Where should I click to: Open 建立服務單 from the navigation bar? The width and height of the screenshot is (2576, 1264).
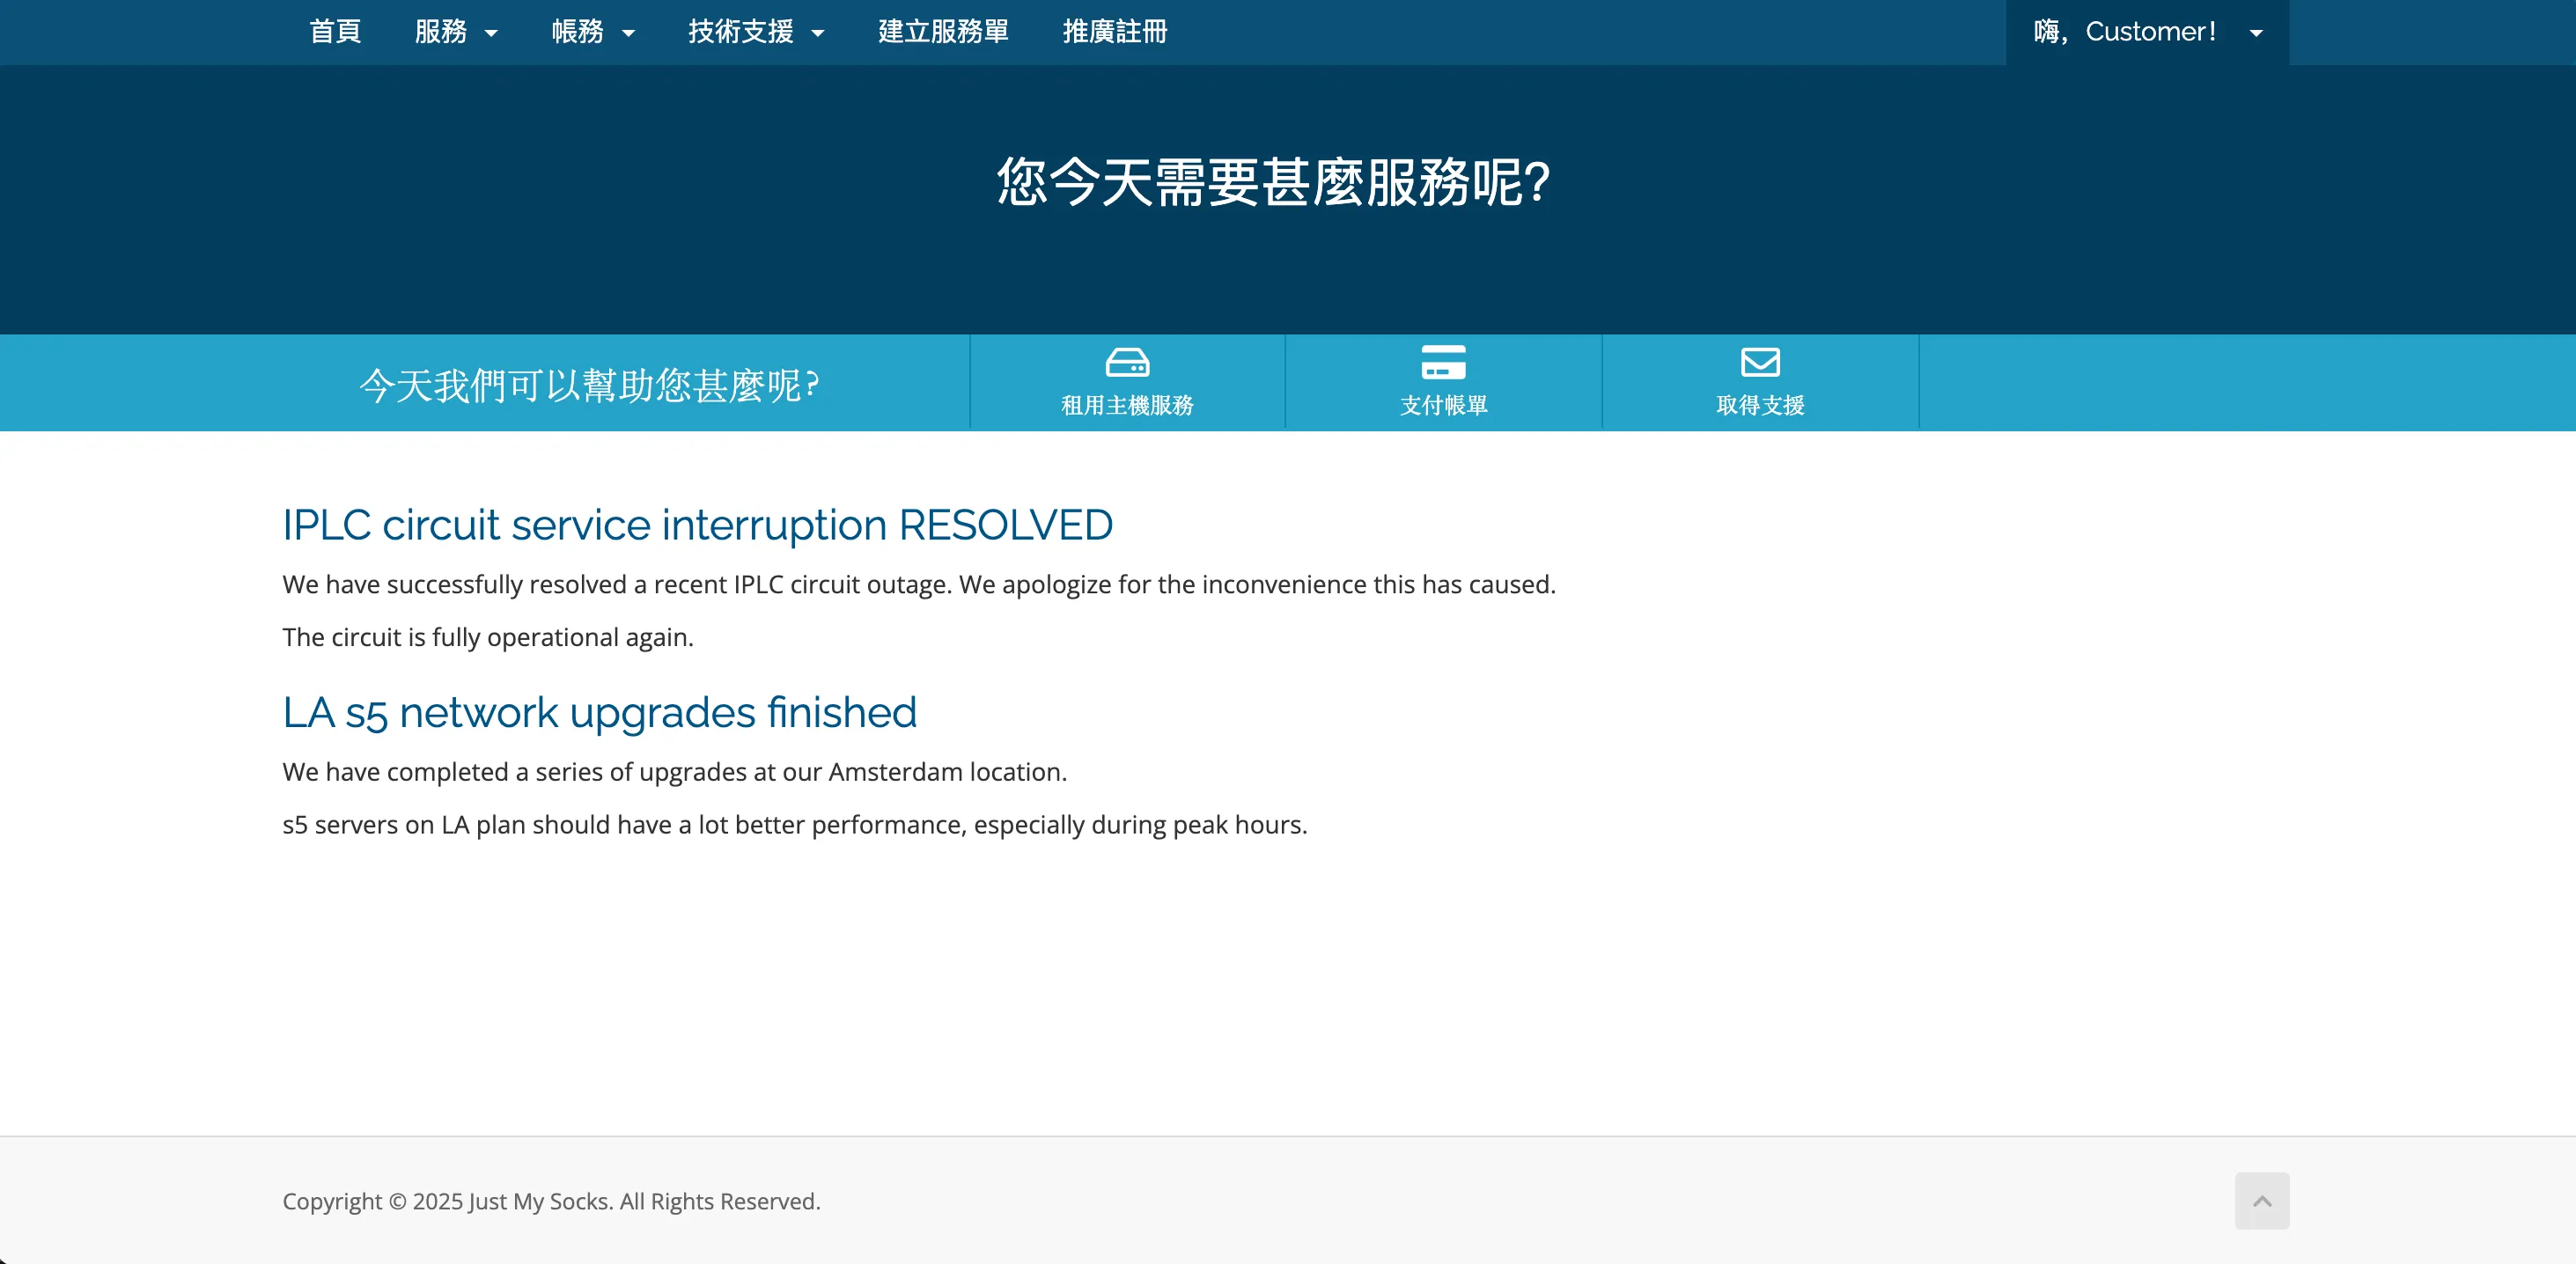(942, 32)
